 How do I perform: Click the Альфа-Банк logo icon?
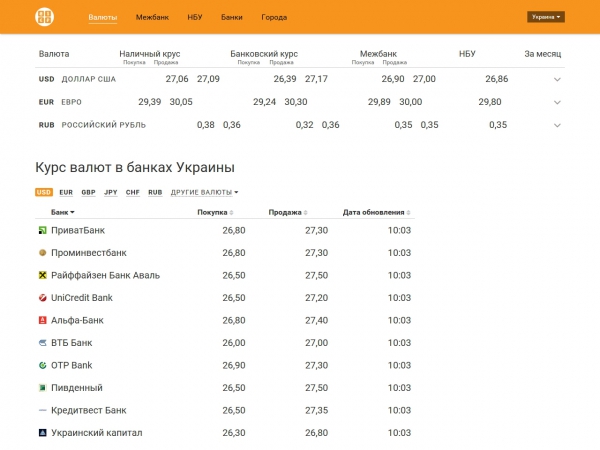[x=42, y=320]
